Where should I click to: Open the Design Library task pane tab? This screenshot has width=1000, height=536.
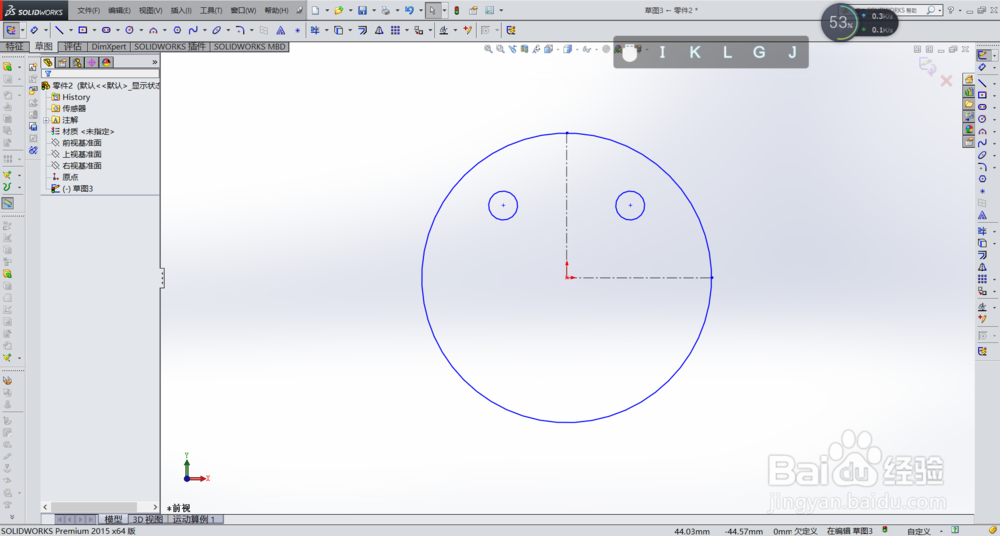point(969,92)
